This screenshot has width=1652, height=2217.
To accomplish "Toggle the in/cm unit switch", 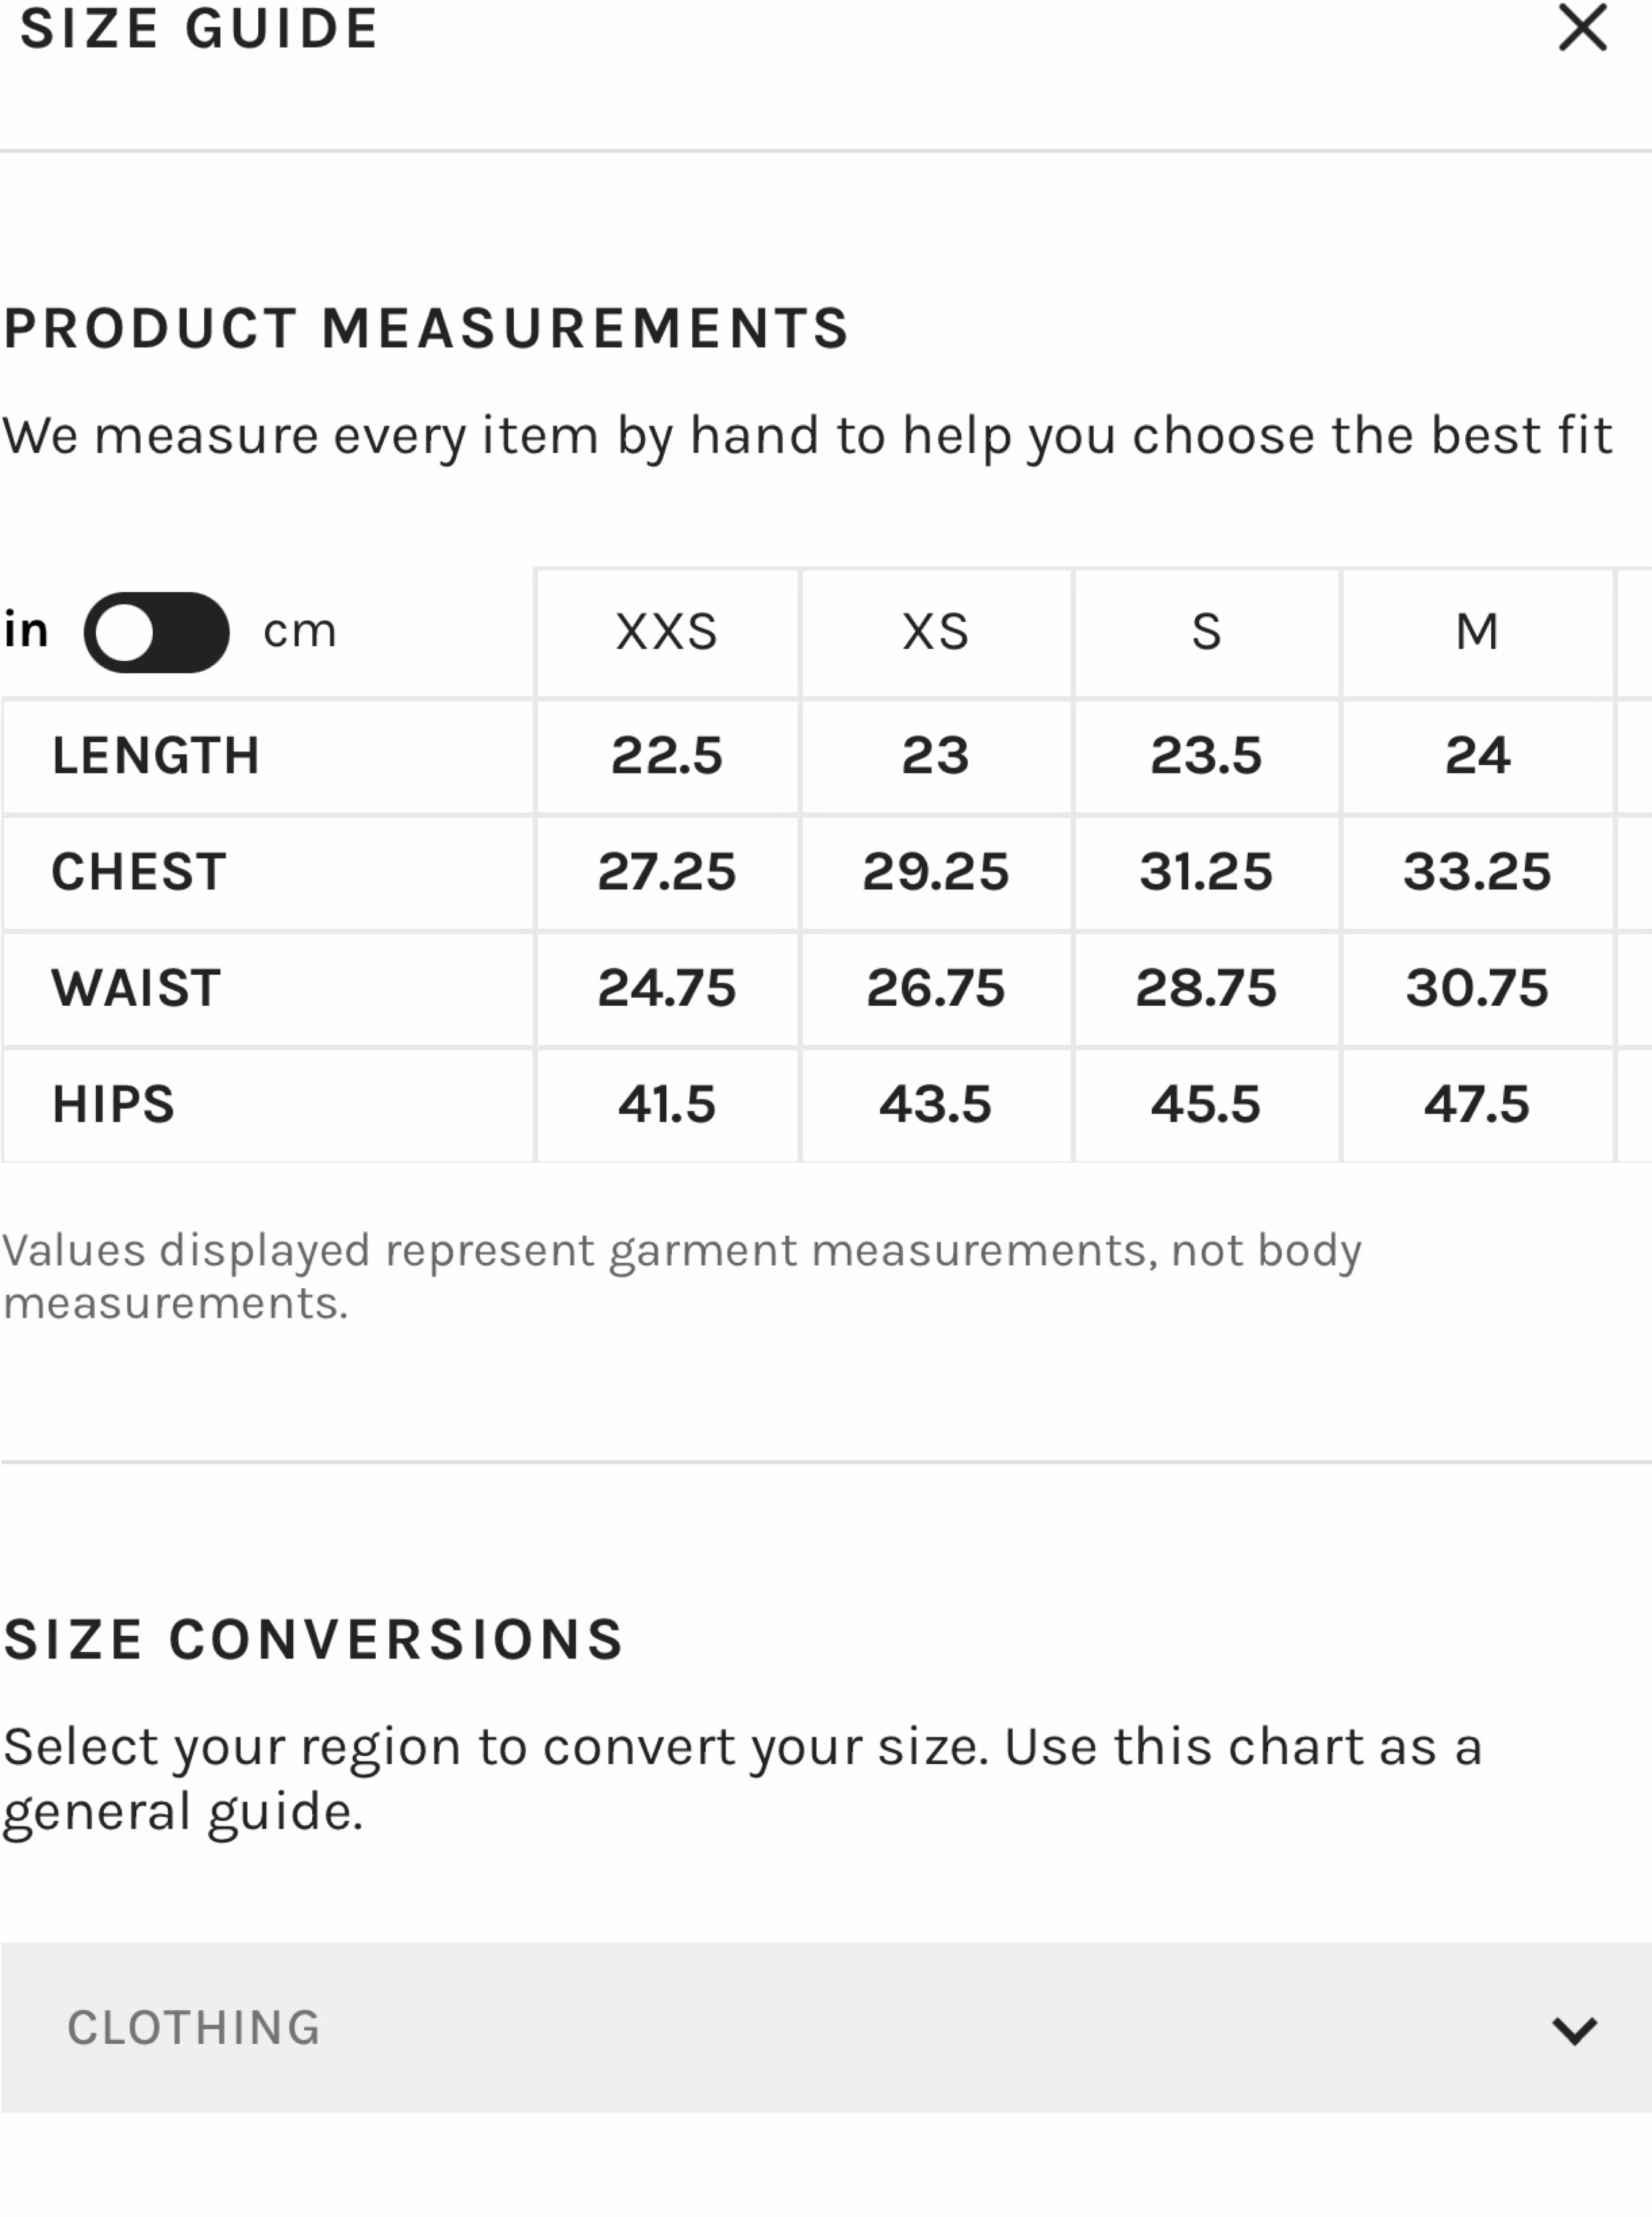I will click(x=157, y=632).
